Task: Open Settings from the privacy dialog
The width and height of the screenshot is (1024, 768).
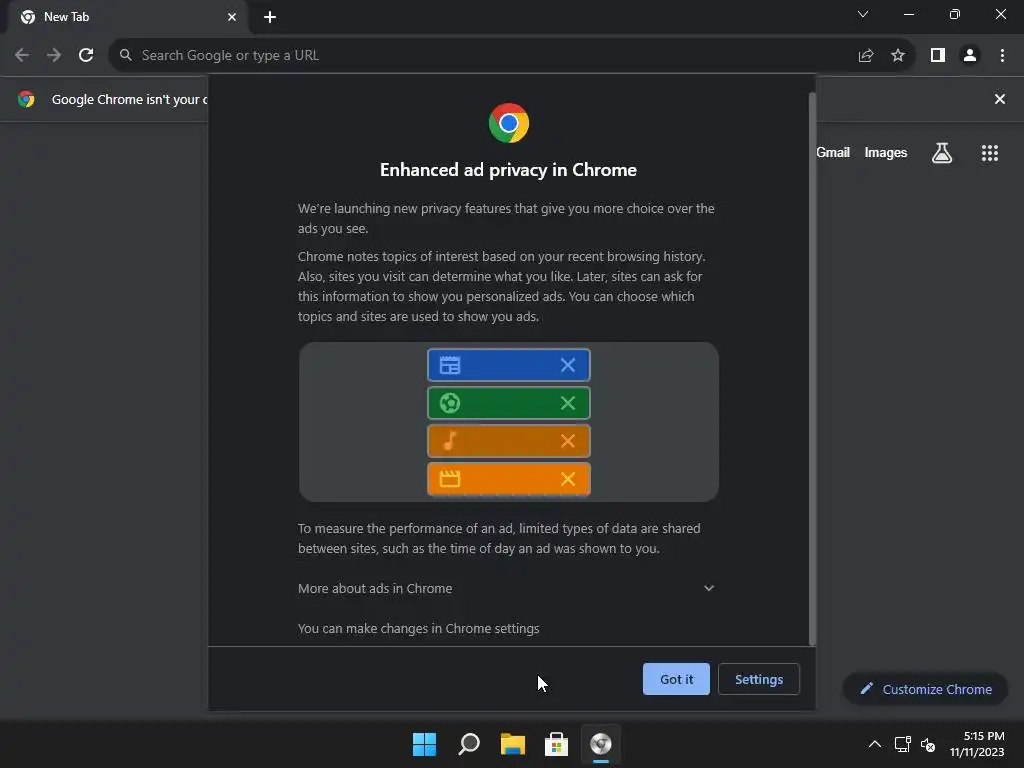Action: tap(759, 679)
